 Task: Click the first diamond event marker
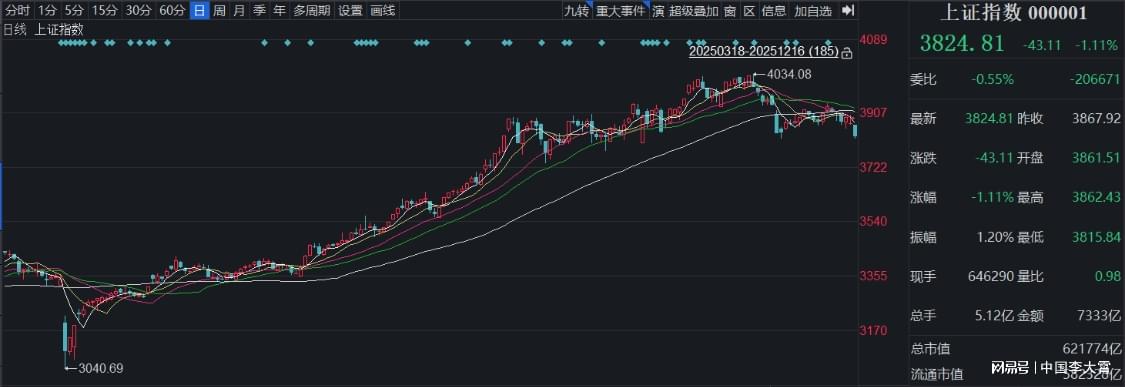tap(61, 43)
